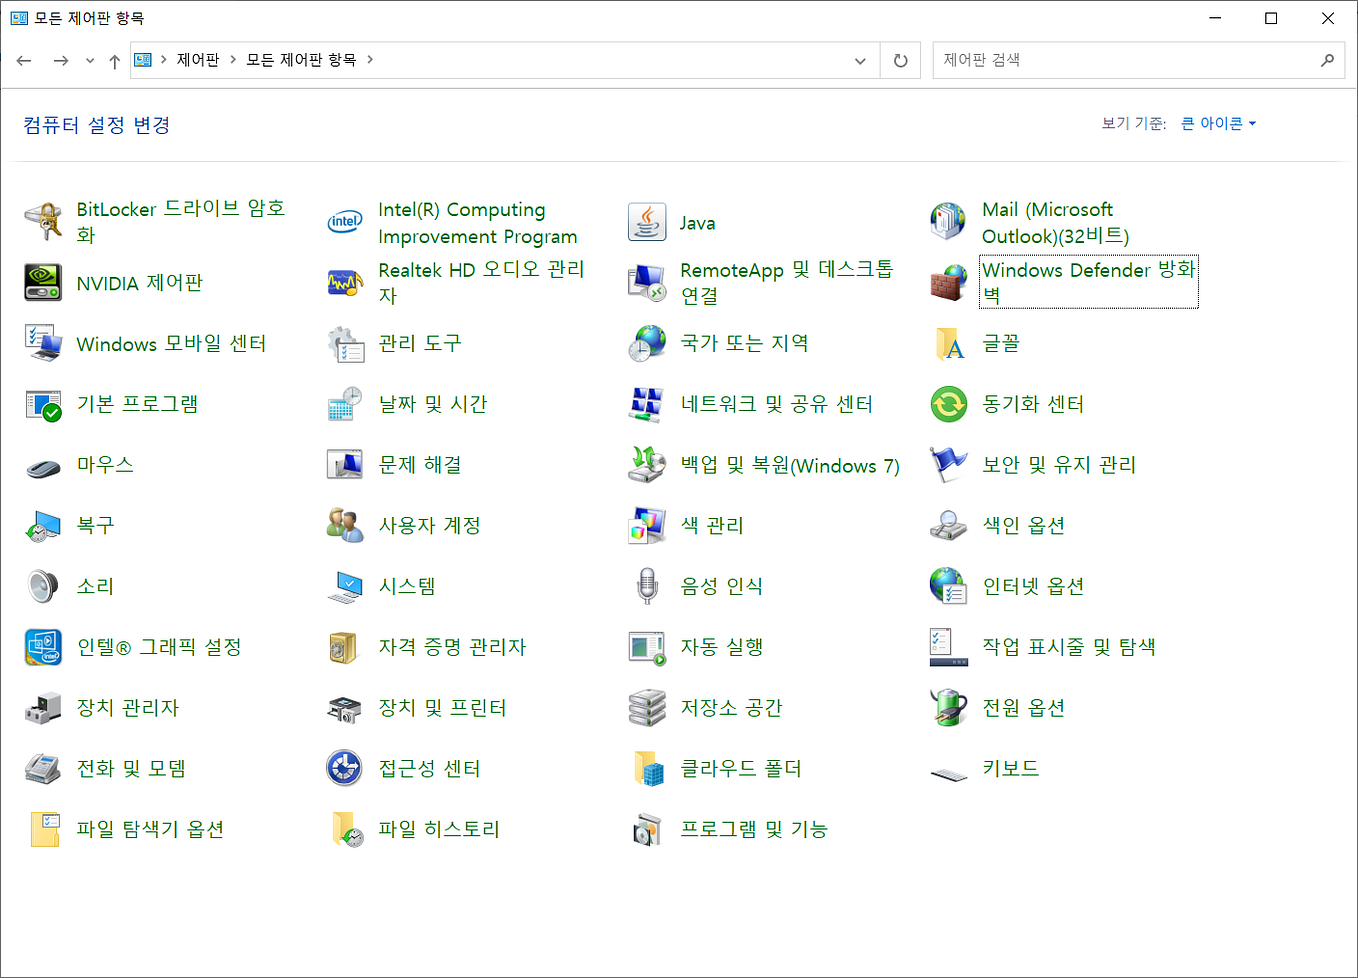
Task: Open 장치 및 프린터 icon
Action: pyautogui.click(x=345, y=708)
